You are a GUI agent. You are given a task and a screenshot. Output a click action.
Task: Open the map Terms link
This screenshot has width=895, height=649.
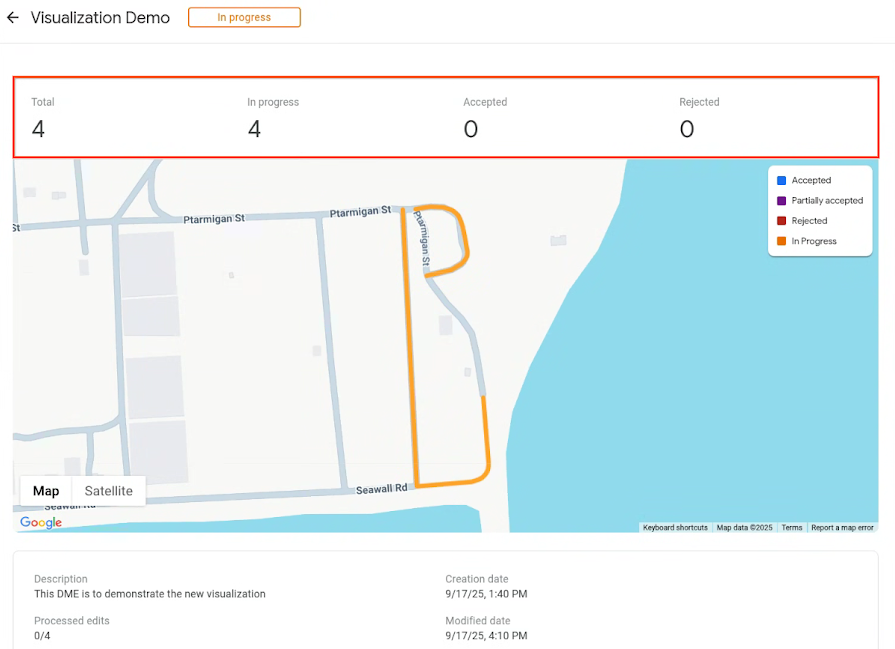pos(792,527)
